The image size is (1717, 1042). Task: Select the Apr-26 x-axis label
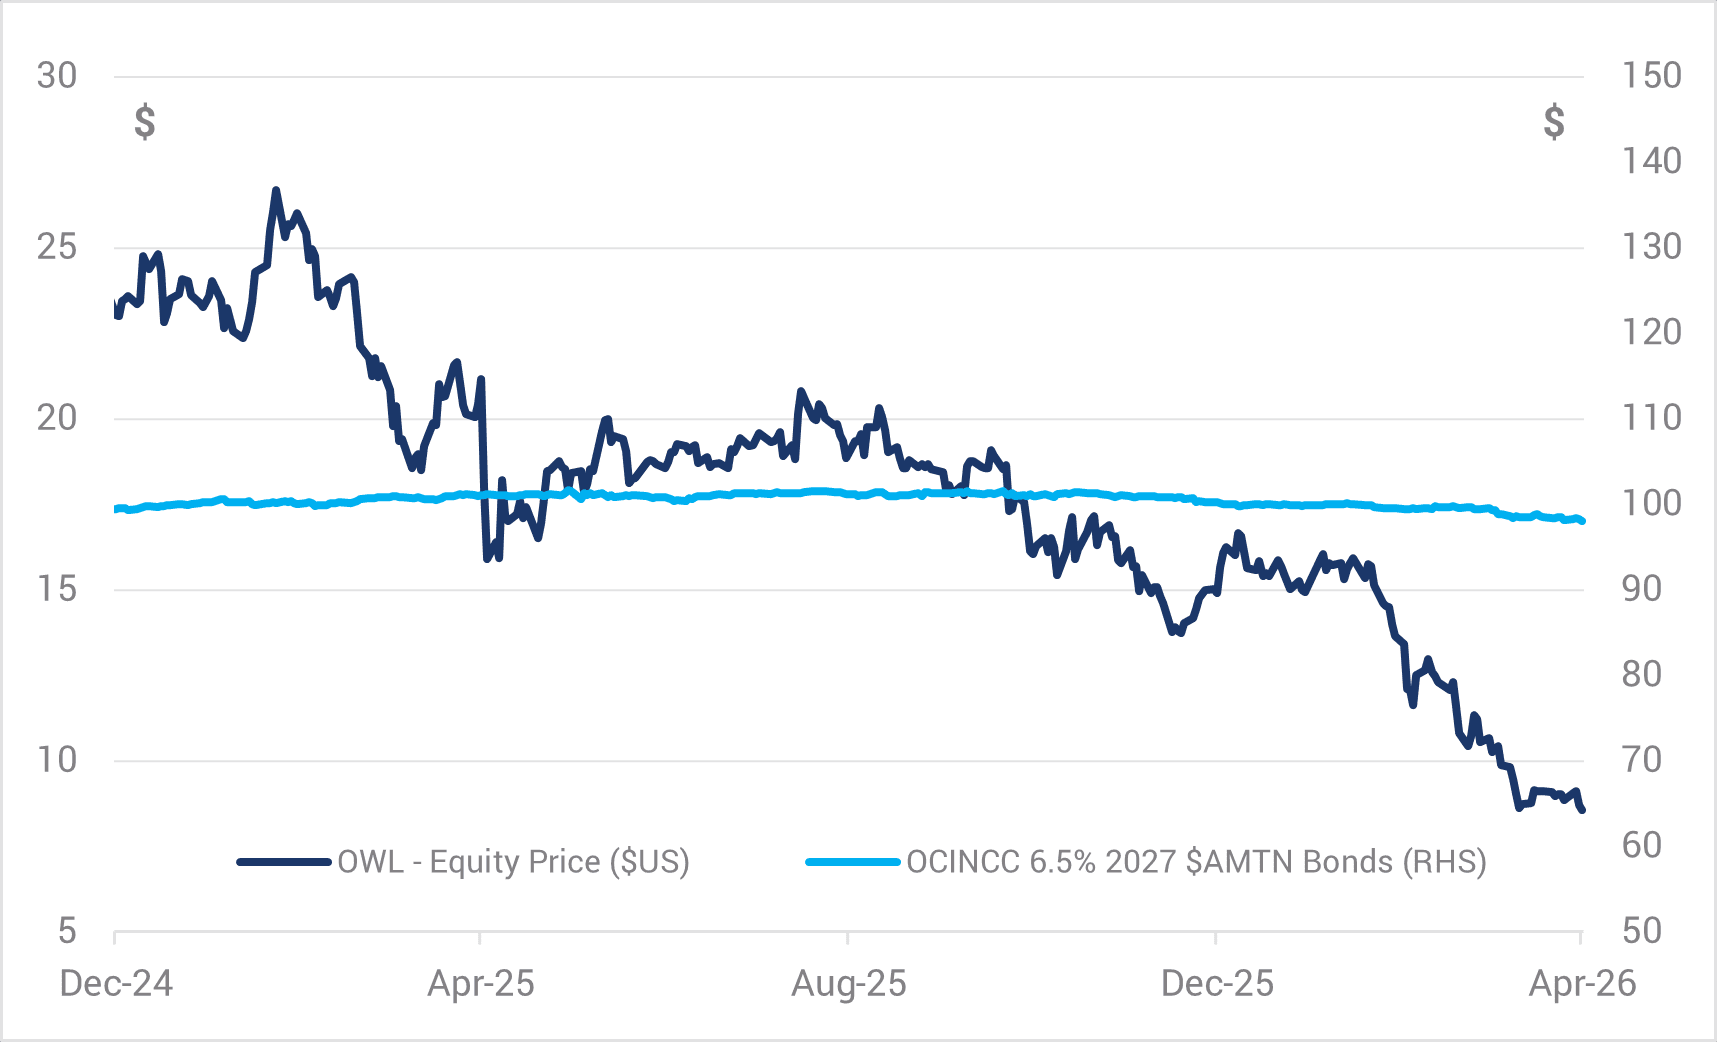point(1582,984)
